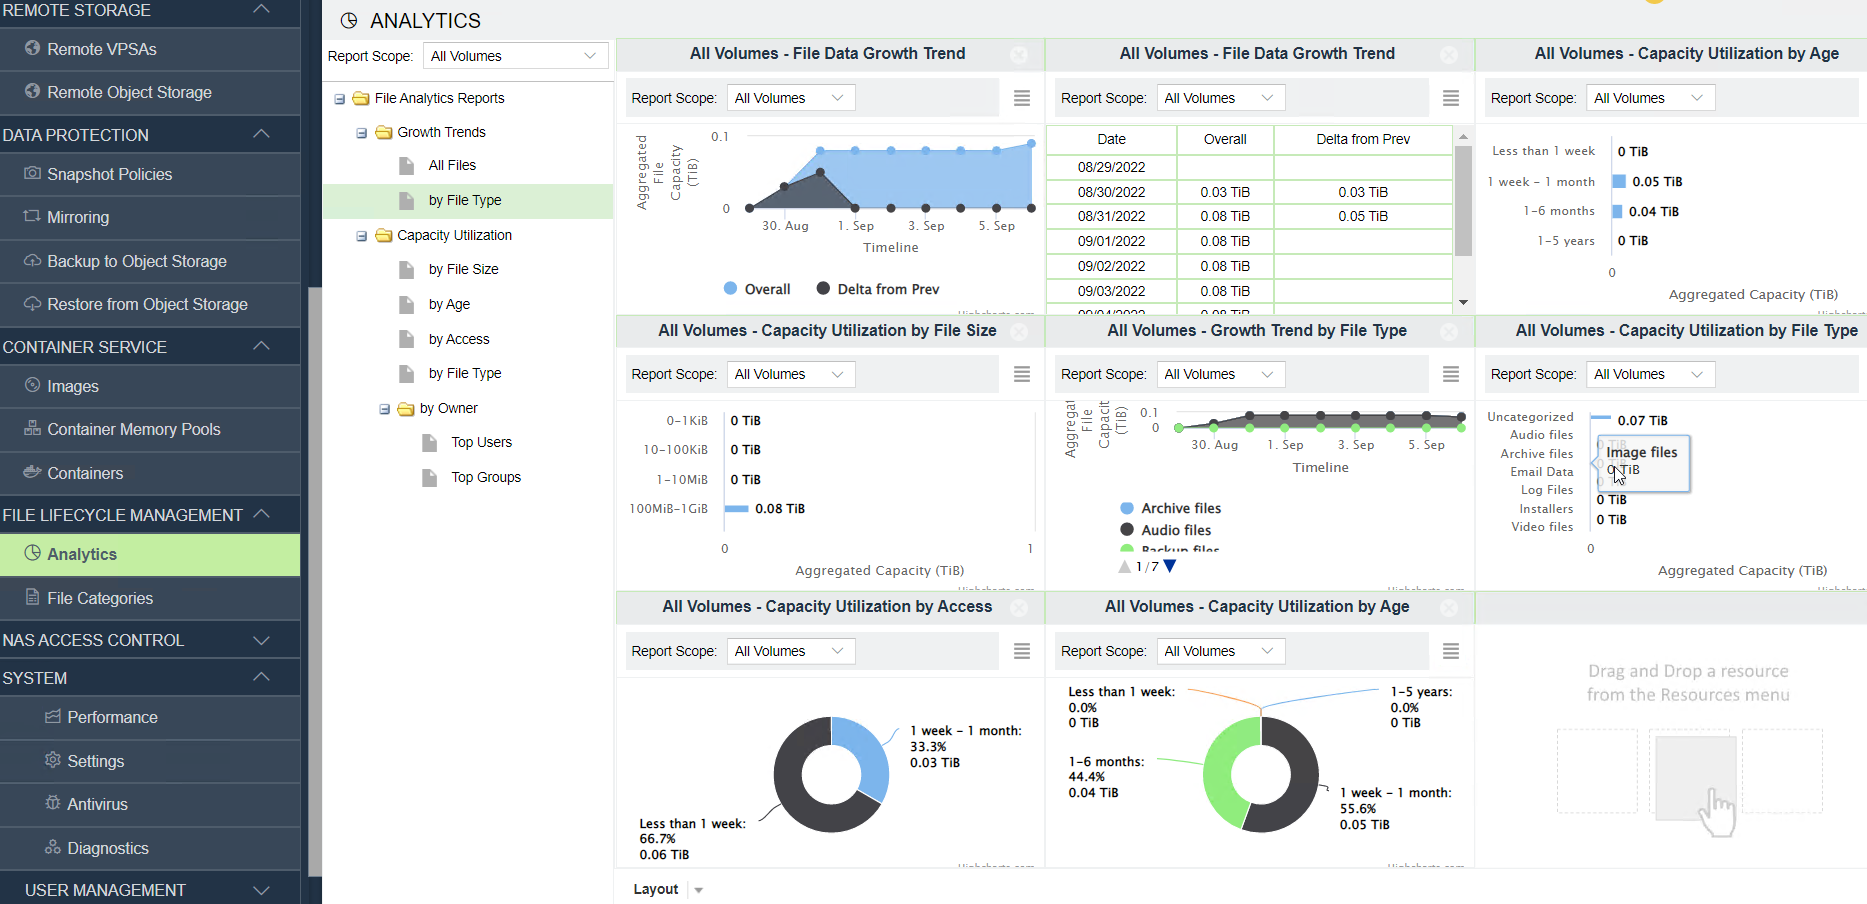This screenshot has height=904, width=1867.
Task: Click the Delta from Prev column header
Action: (x=1363, y=139)
